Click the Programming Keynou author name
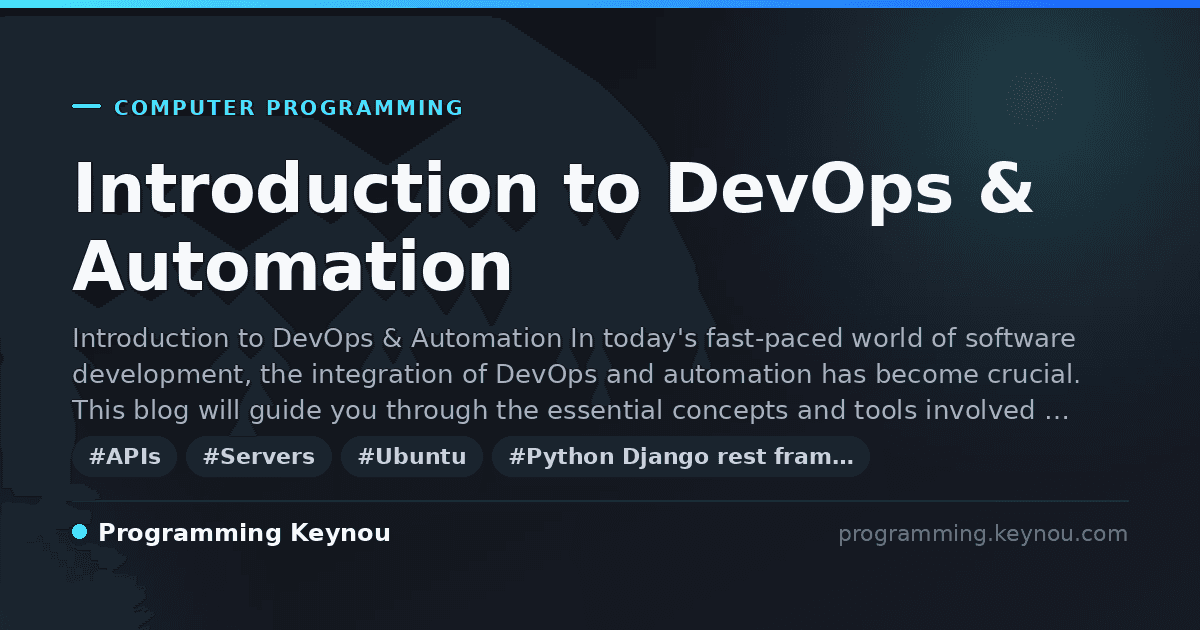 click(x=244, y=534)
